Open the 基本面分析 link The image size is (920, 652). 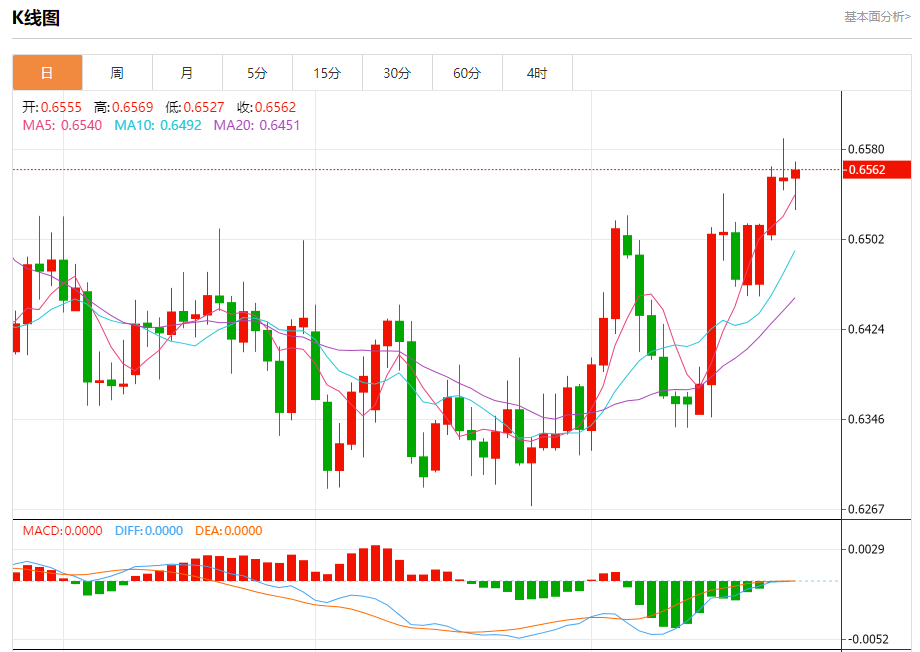click(877, 17)
